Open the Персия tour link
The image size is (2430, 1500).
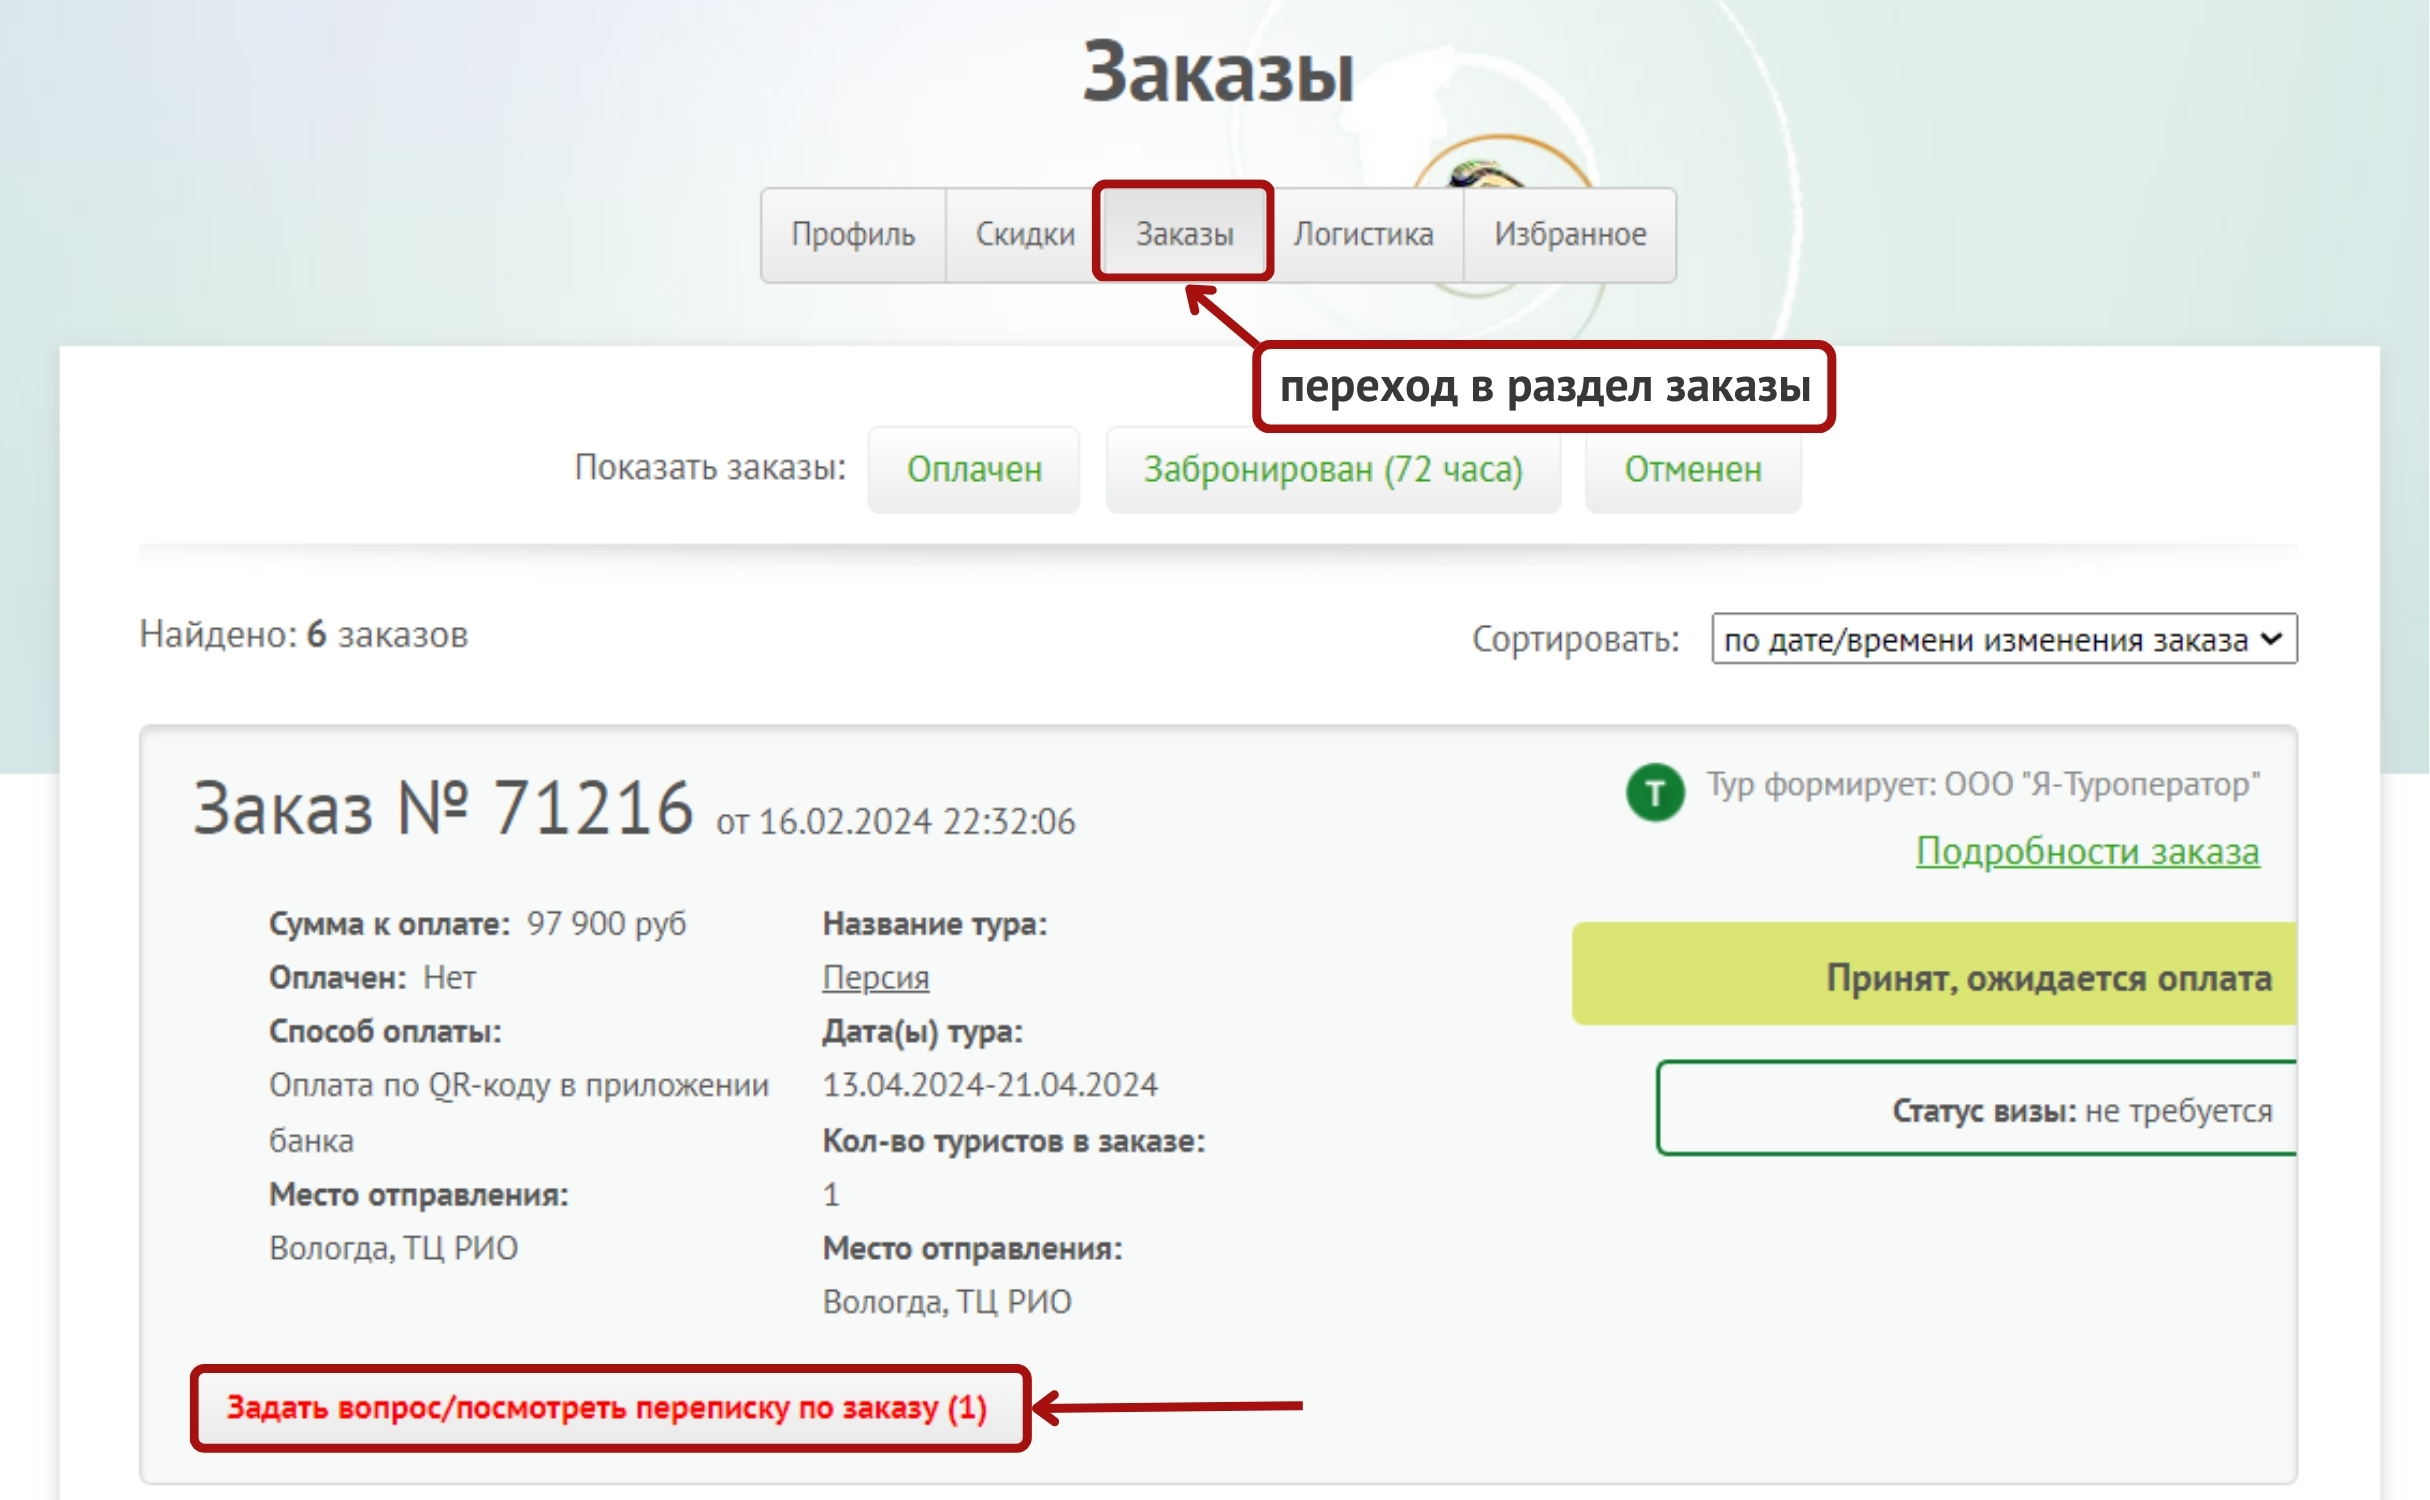[875, 977]
